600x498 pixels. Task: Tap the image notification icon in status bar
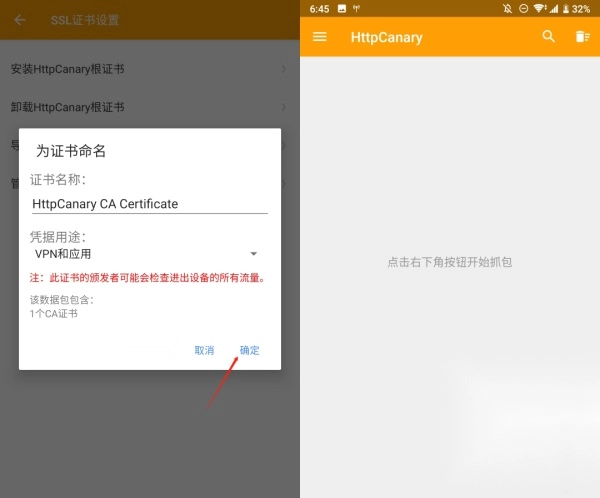tap(341, 9)
